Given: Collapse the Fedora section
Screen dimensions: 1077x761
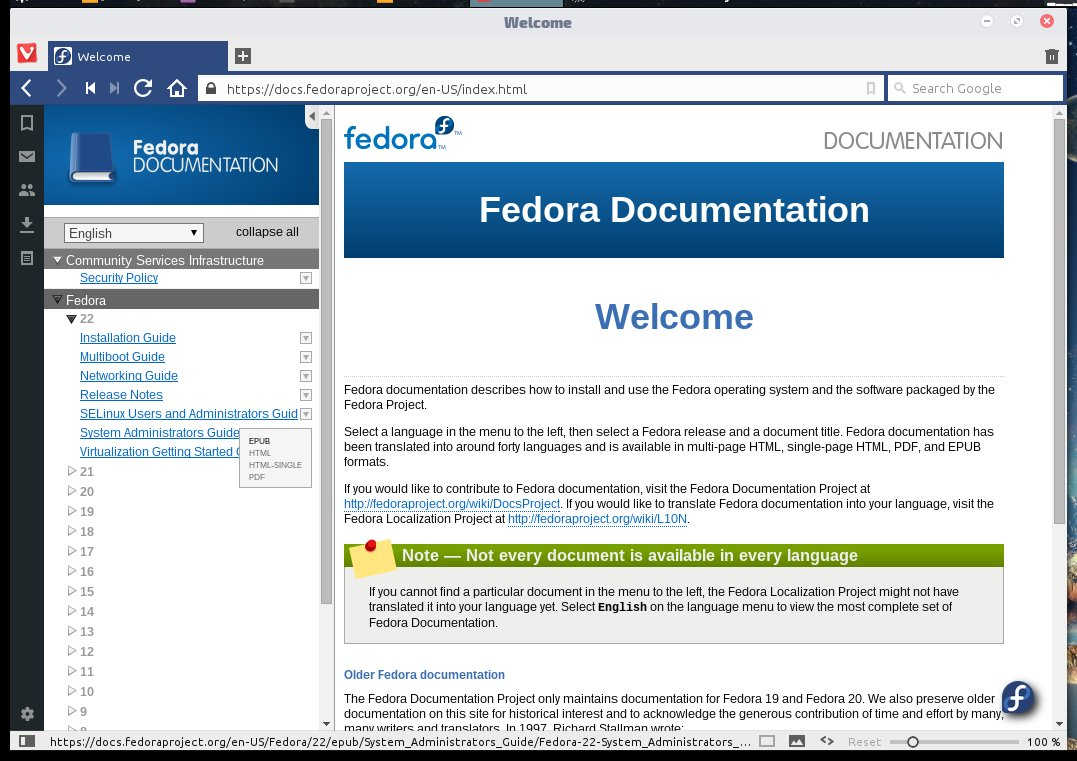Looking at the screenshot, I should pyautogui.click(x=58, y=299).
